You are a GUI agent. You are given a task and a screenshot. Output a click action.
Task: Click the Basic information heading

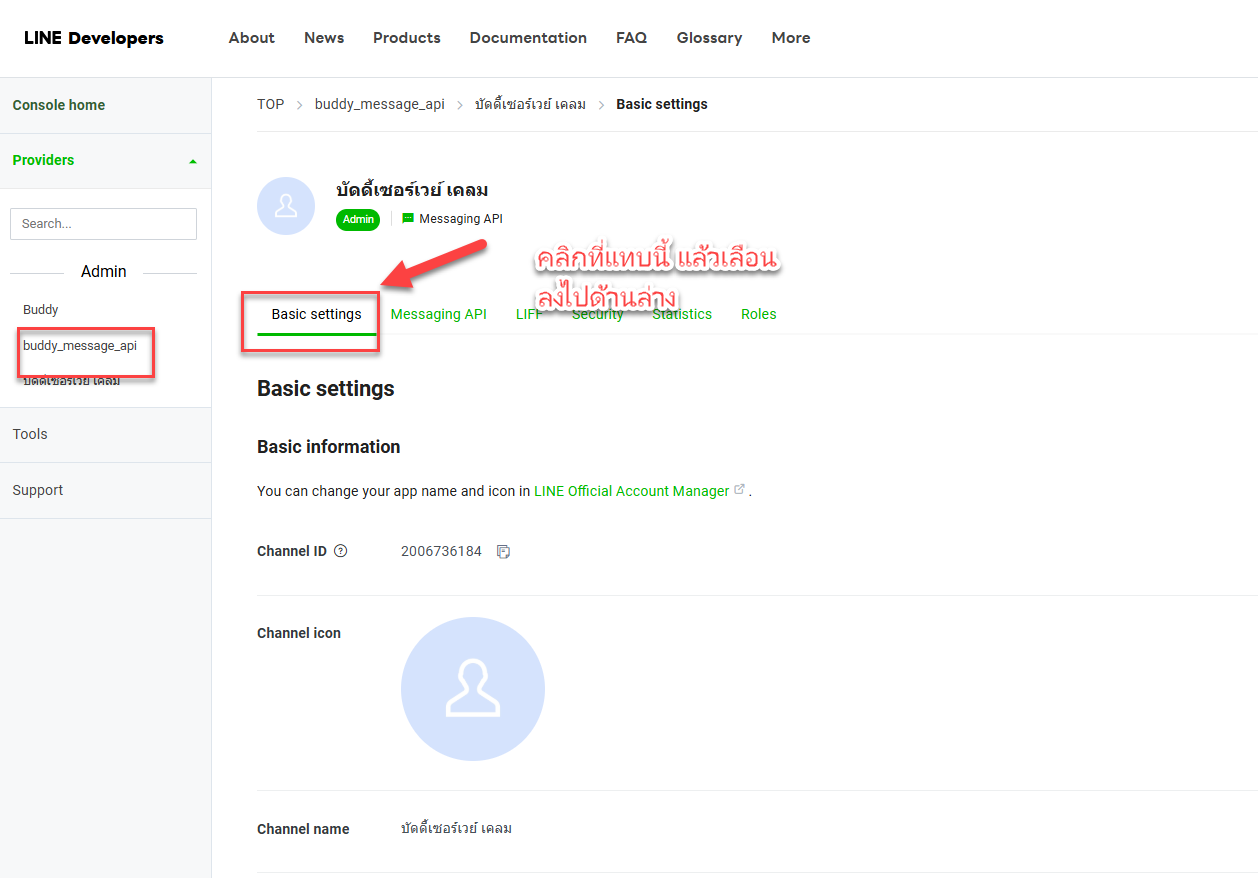[x=329, y=447]
